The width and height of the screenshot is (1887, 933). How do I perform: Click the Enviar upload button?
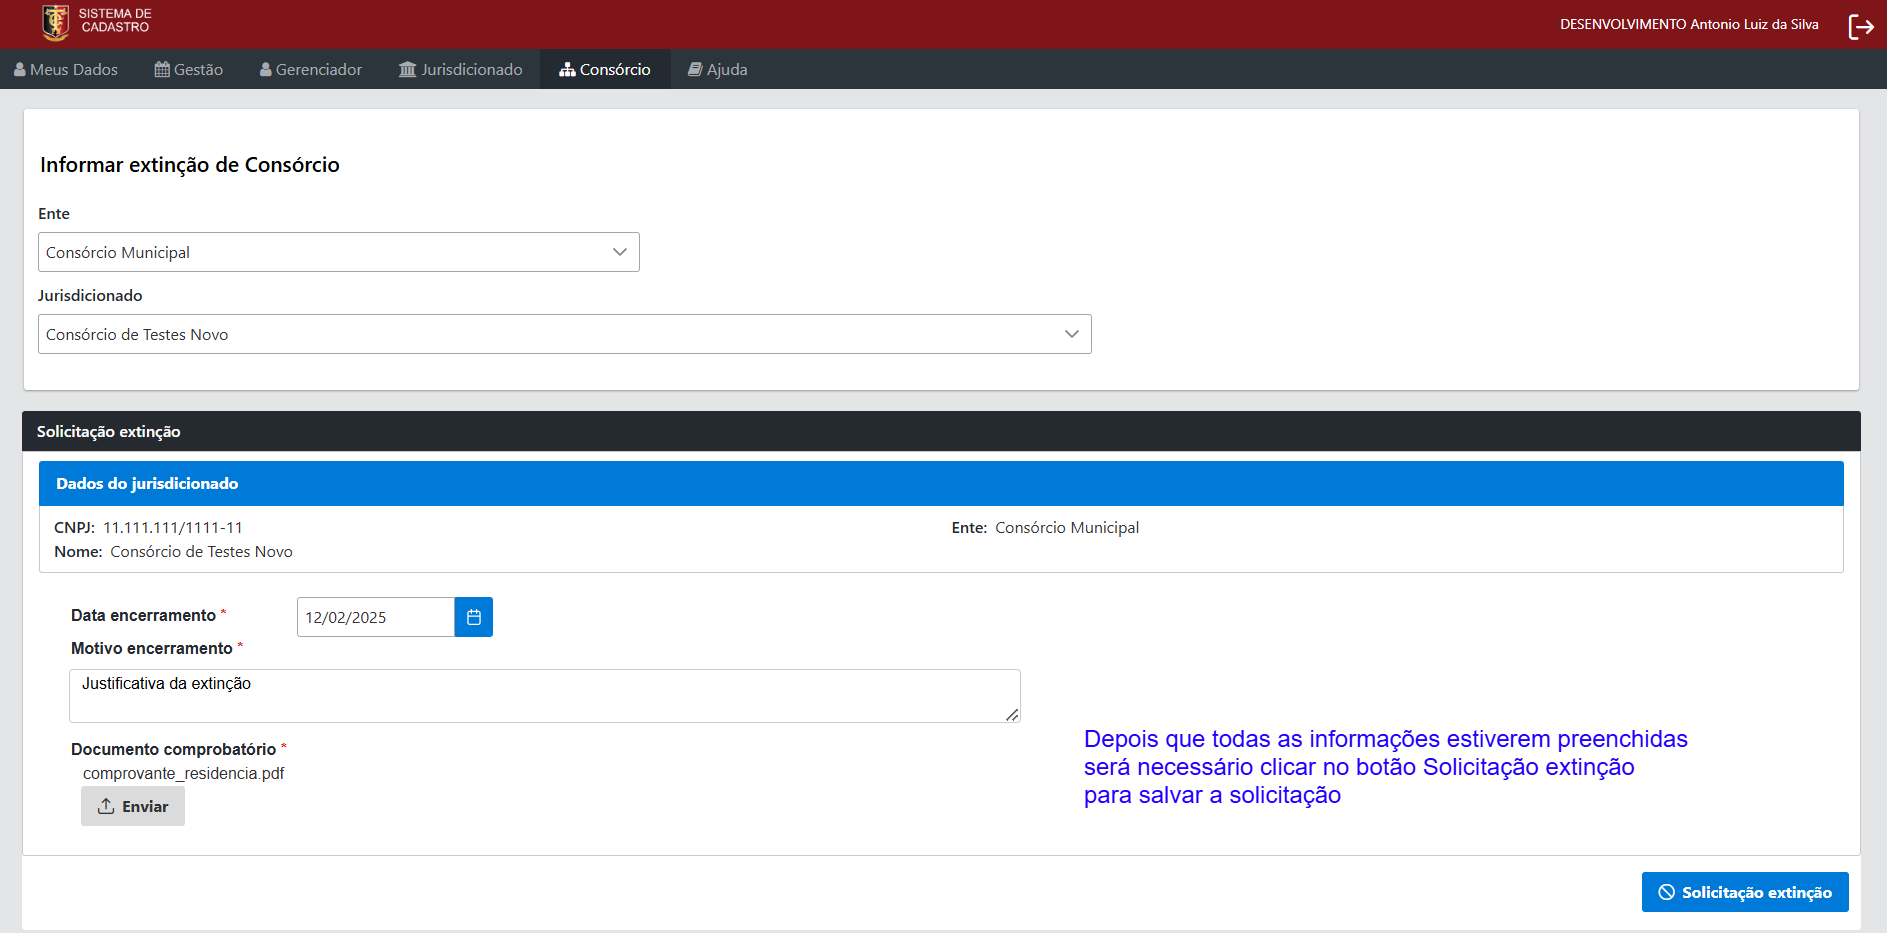133,806
